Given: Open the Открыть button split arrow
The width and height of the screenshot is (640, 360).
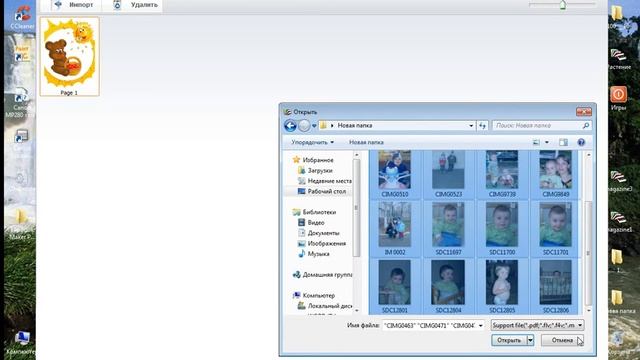Looking at the screenshot, I should (x=530, y=340).
